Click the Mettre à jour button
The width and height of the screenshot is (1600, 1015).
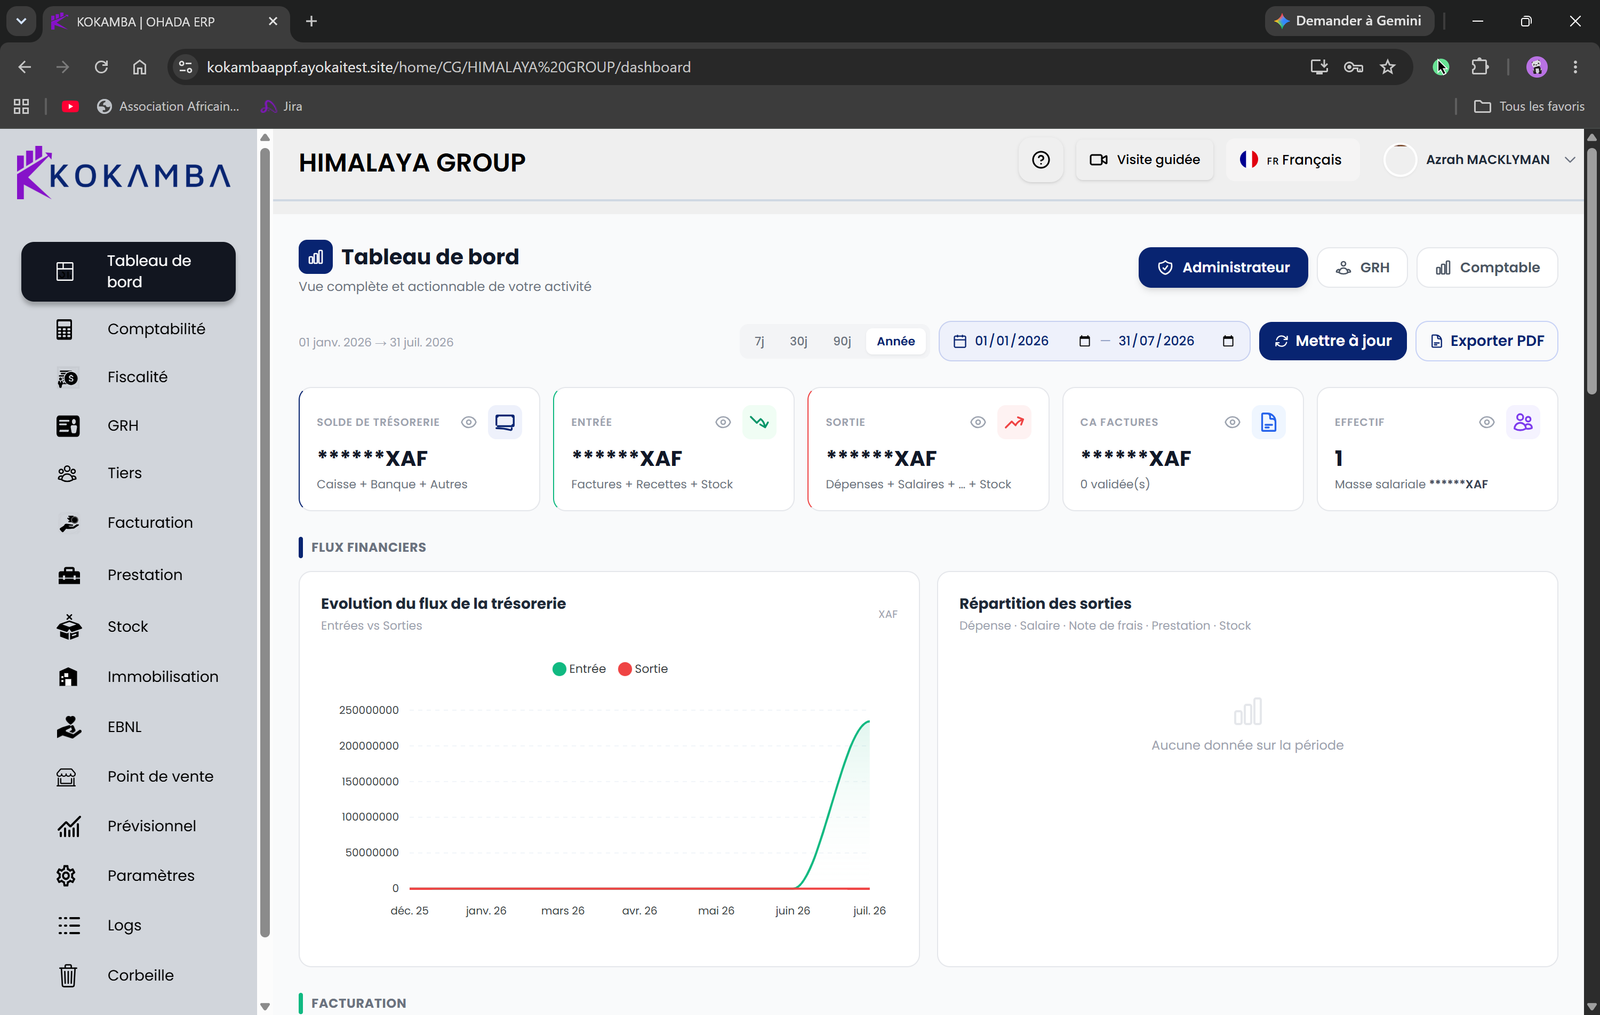tap(1333, 341)
